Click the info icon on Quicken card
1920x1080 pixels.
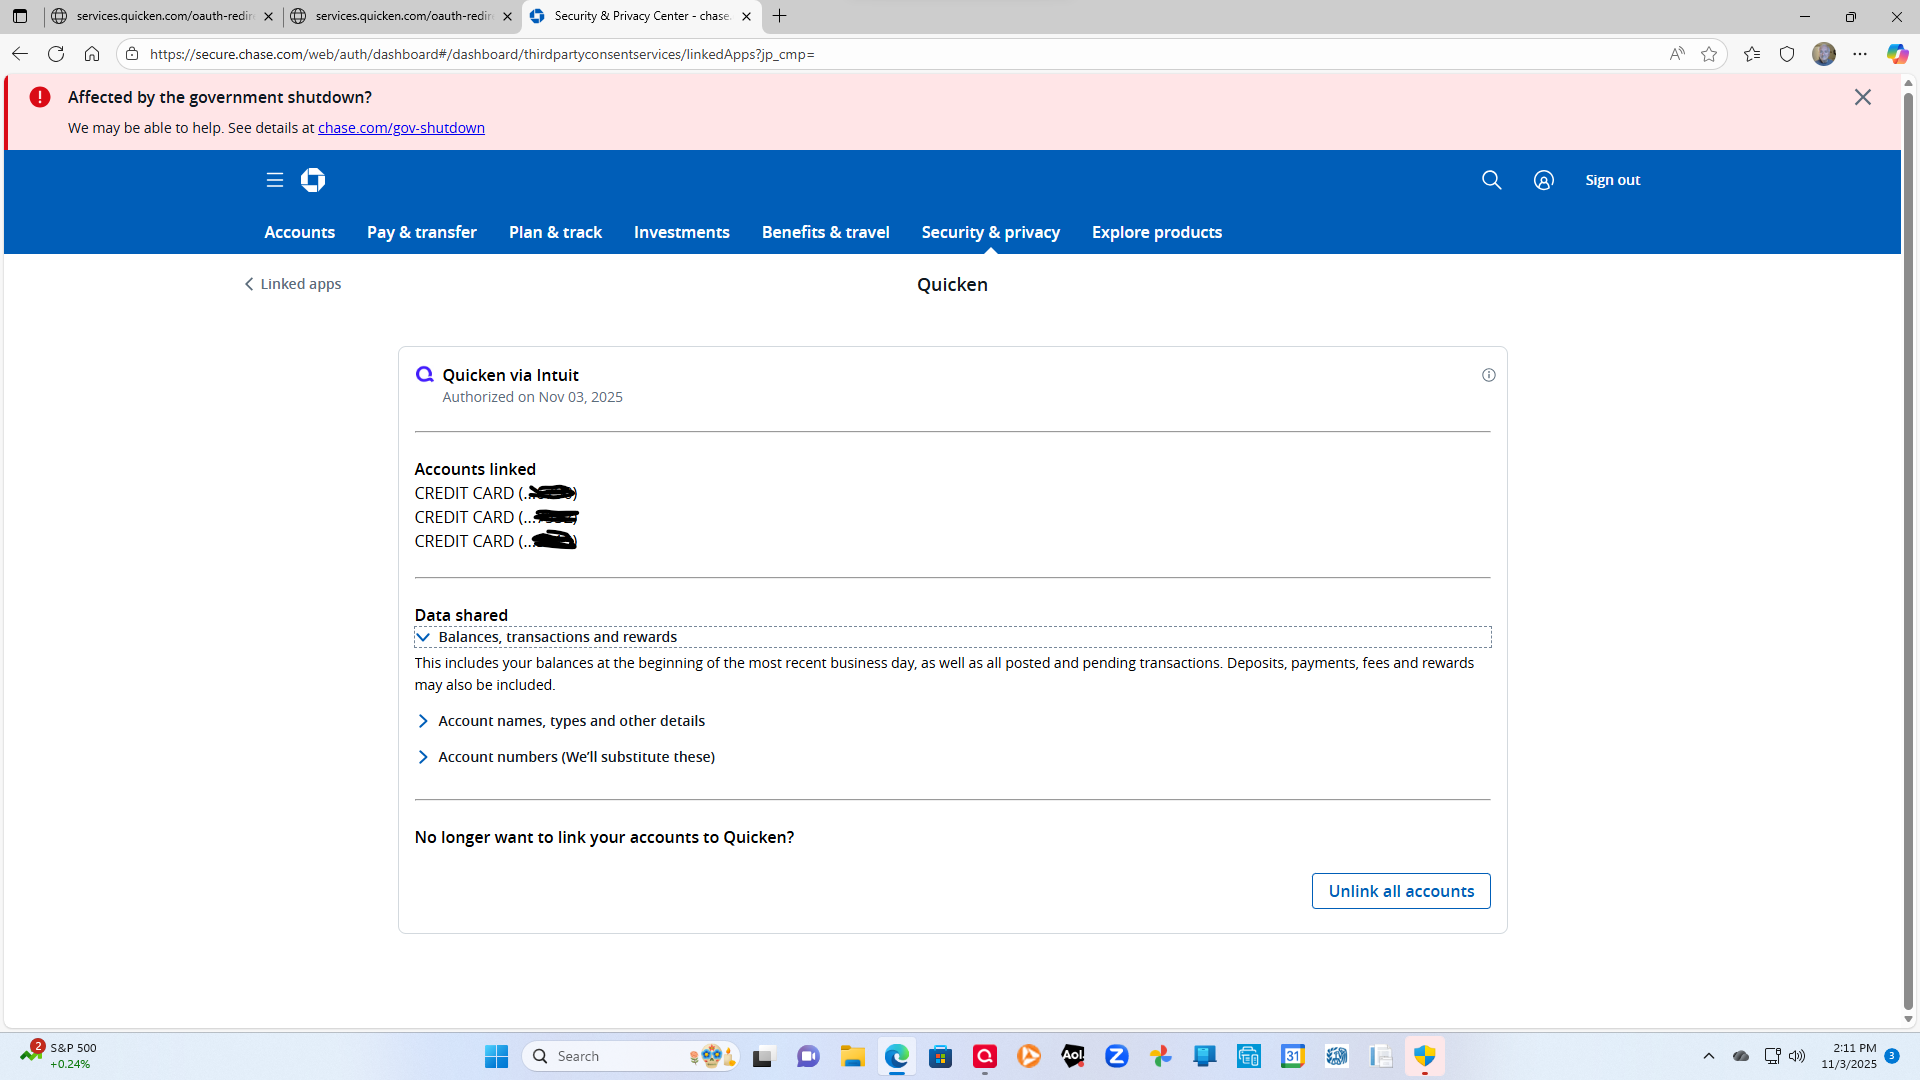(1488, 375)
